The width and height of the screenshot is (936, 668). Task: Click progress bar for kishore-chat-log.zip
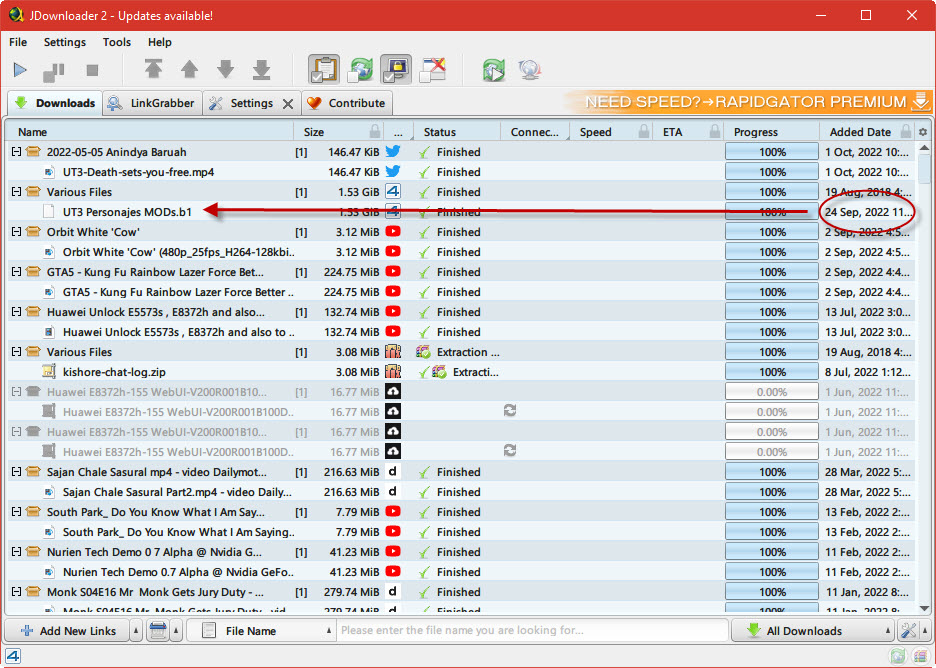[x=772, y=372]
